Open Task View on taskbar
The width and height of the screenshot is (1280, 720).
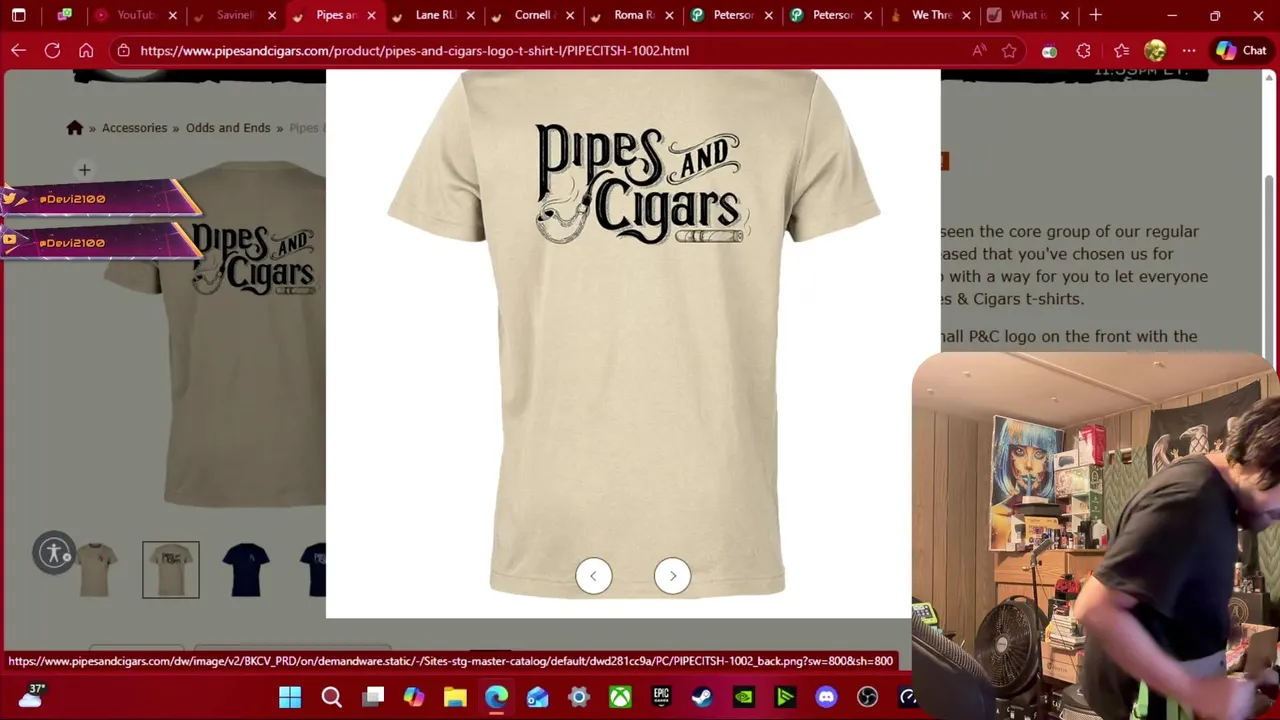point(373,697)
